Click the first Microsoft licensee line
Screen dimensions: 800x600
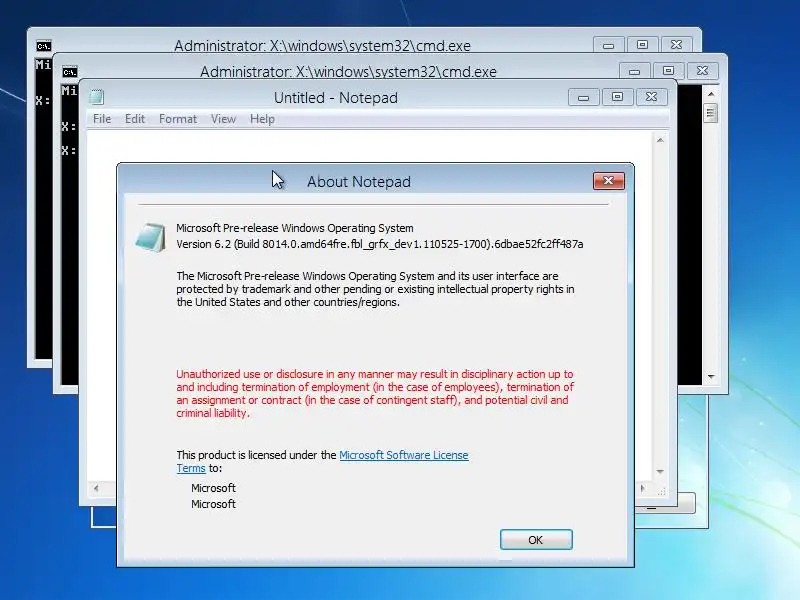pos(213,488)
